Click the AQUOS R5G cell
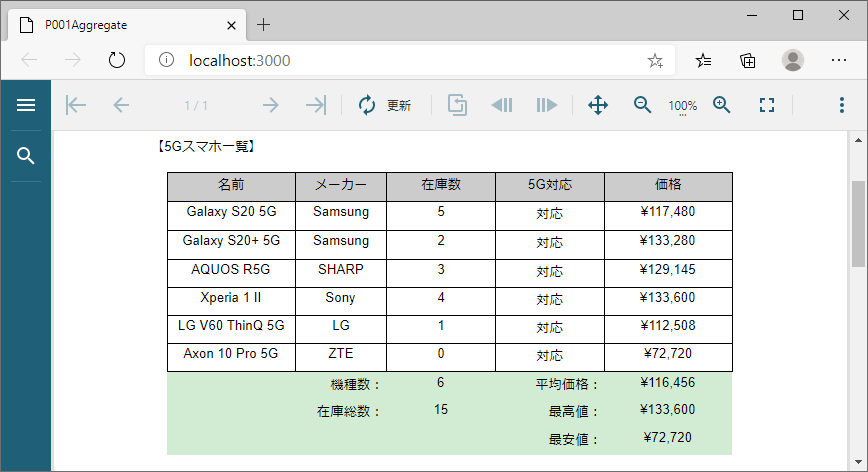 coord(231,273)
